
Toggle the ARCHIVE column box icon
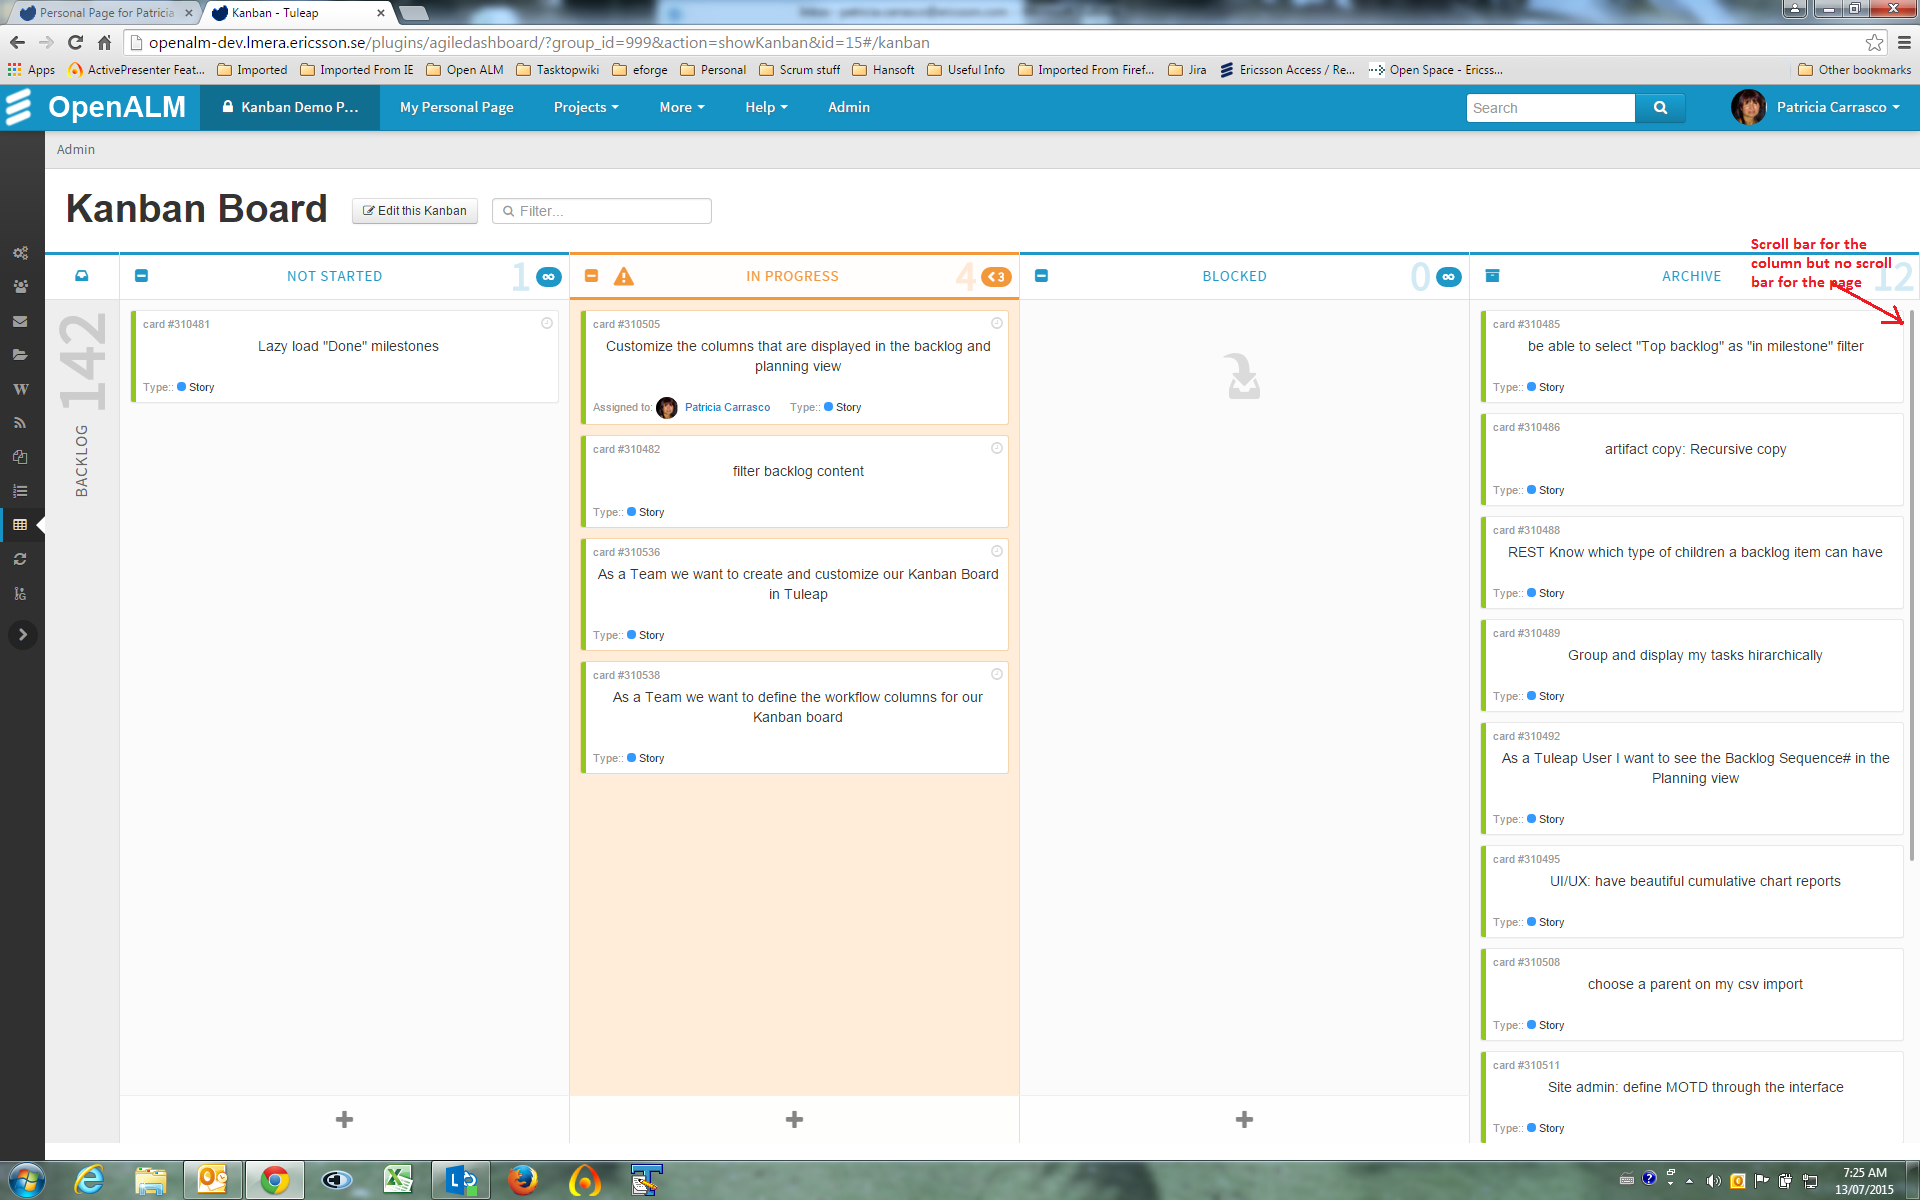(x=1492, y=276)
